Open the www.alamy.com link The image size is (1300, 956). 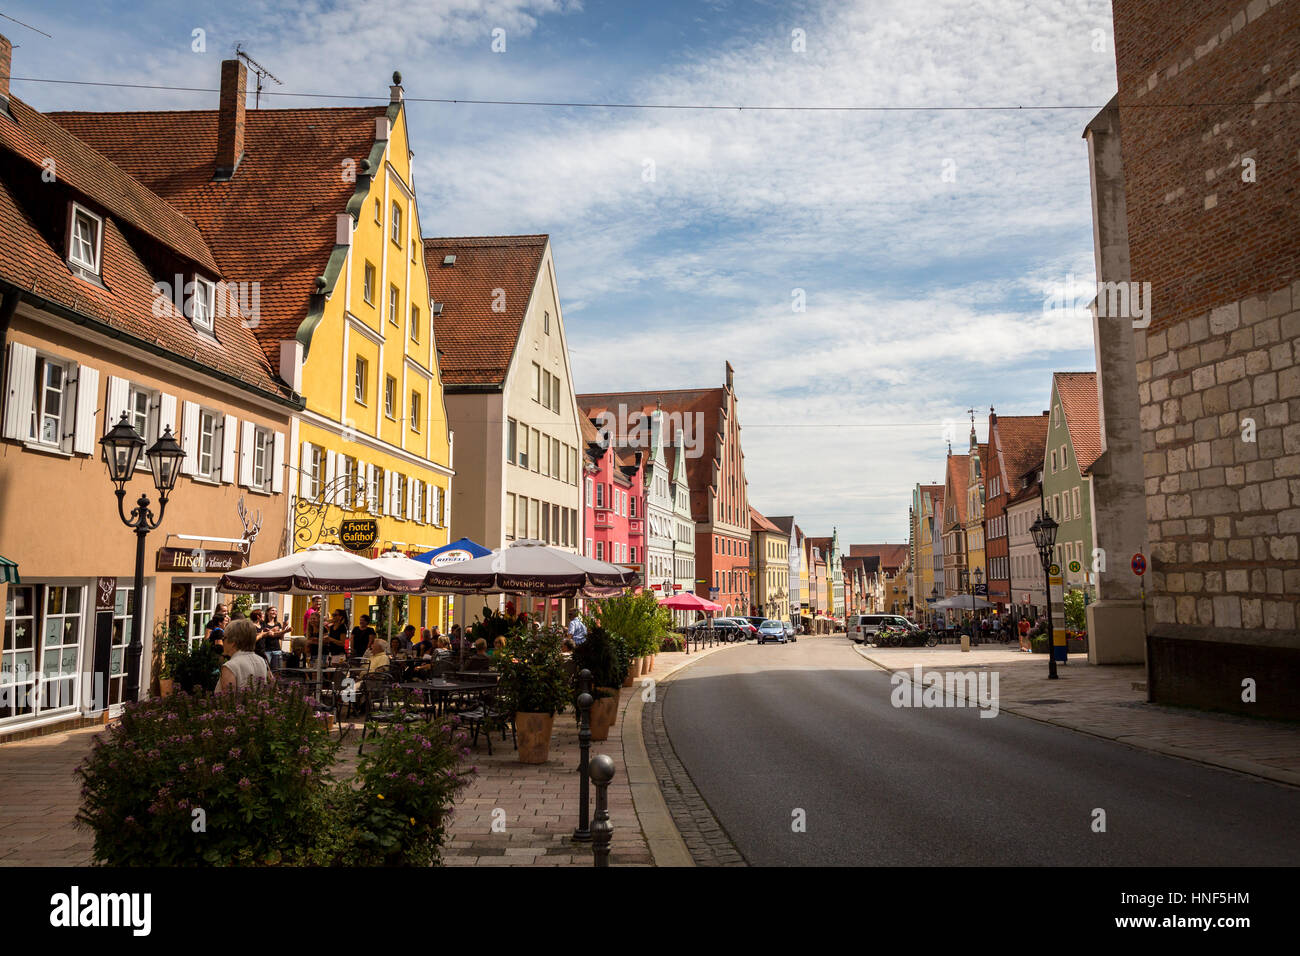(1184, 925)
